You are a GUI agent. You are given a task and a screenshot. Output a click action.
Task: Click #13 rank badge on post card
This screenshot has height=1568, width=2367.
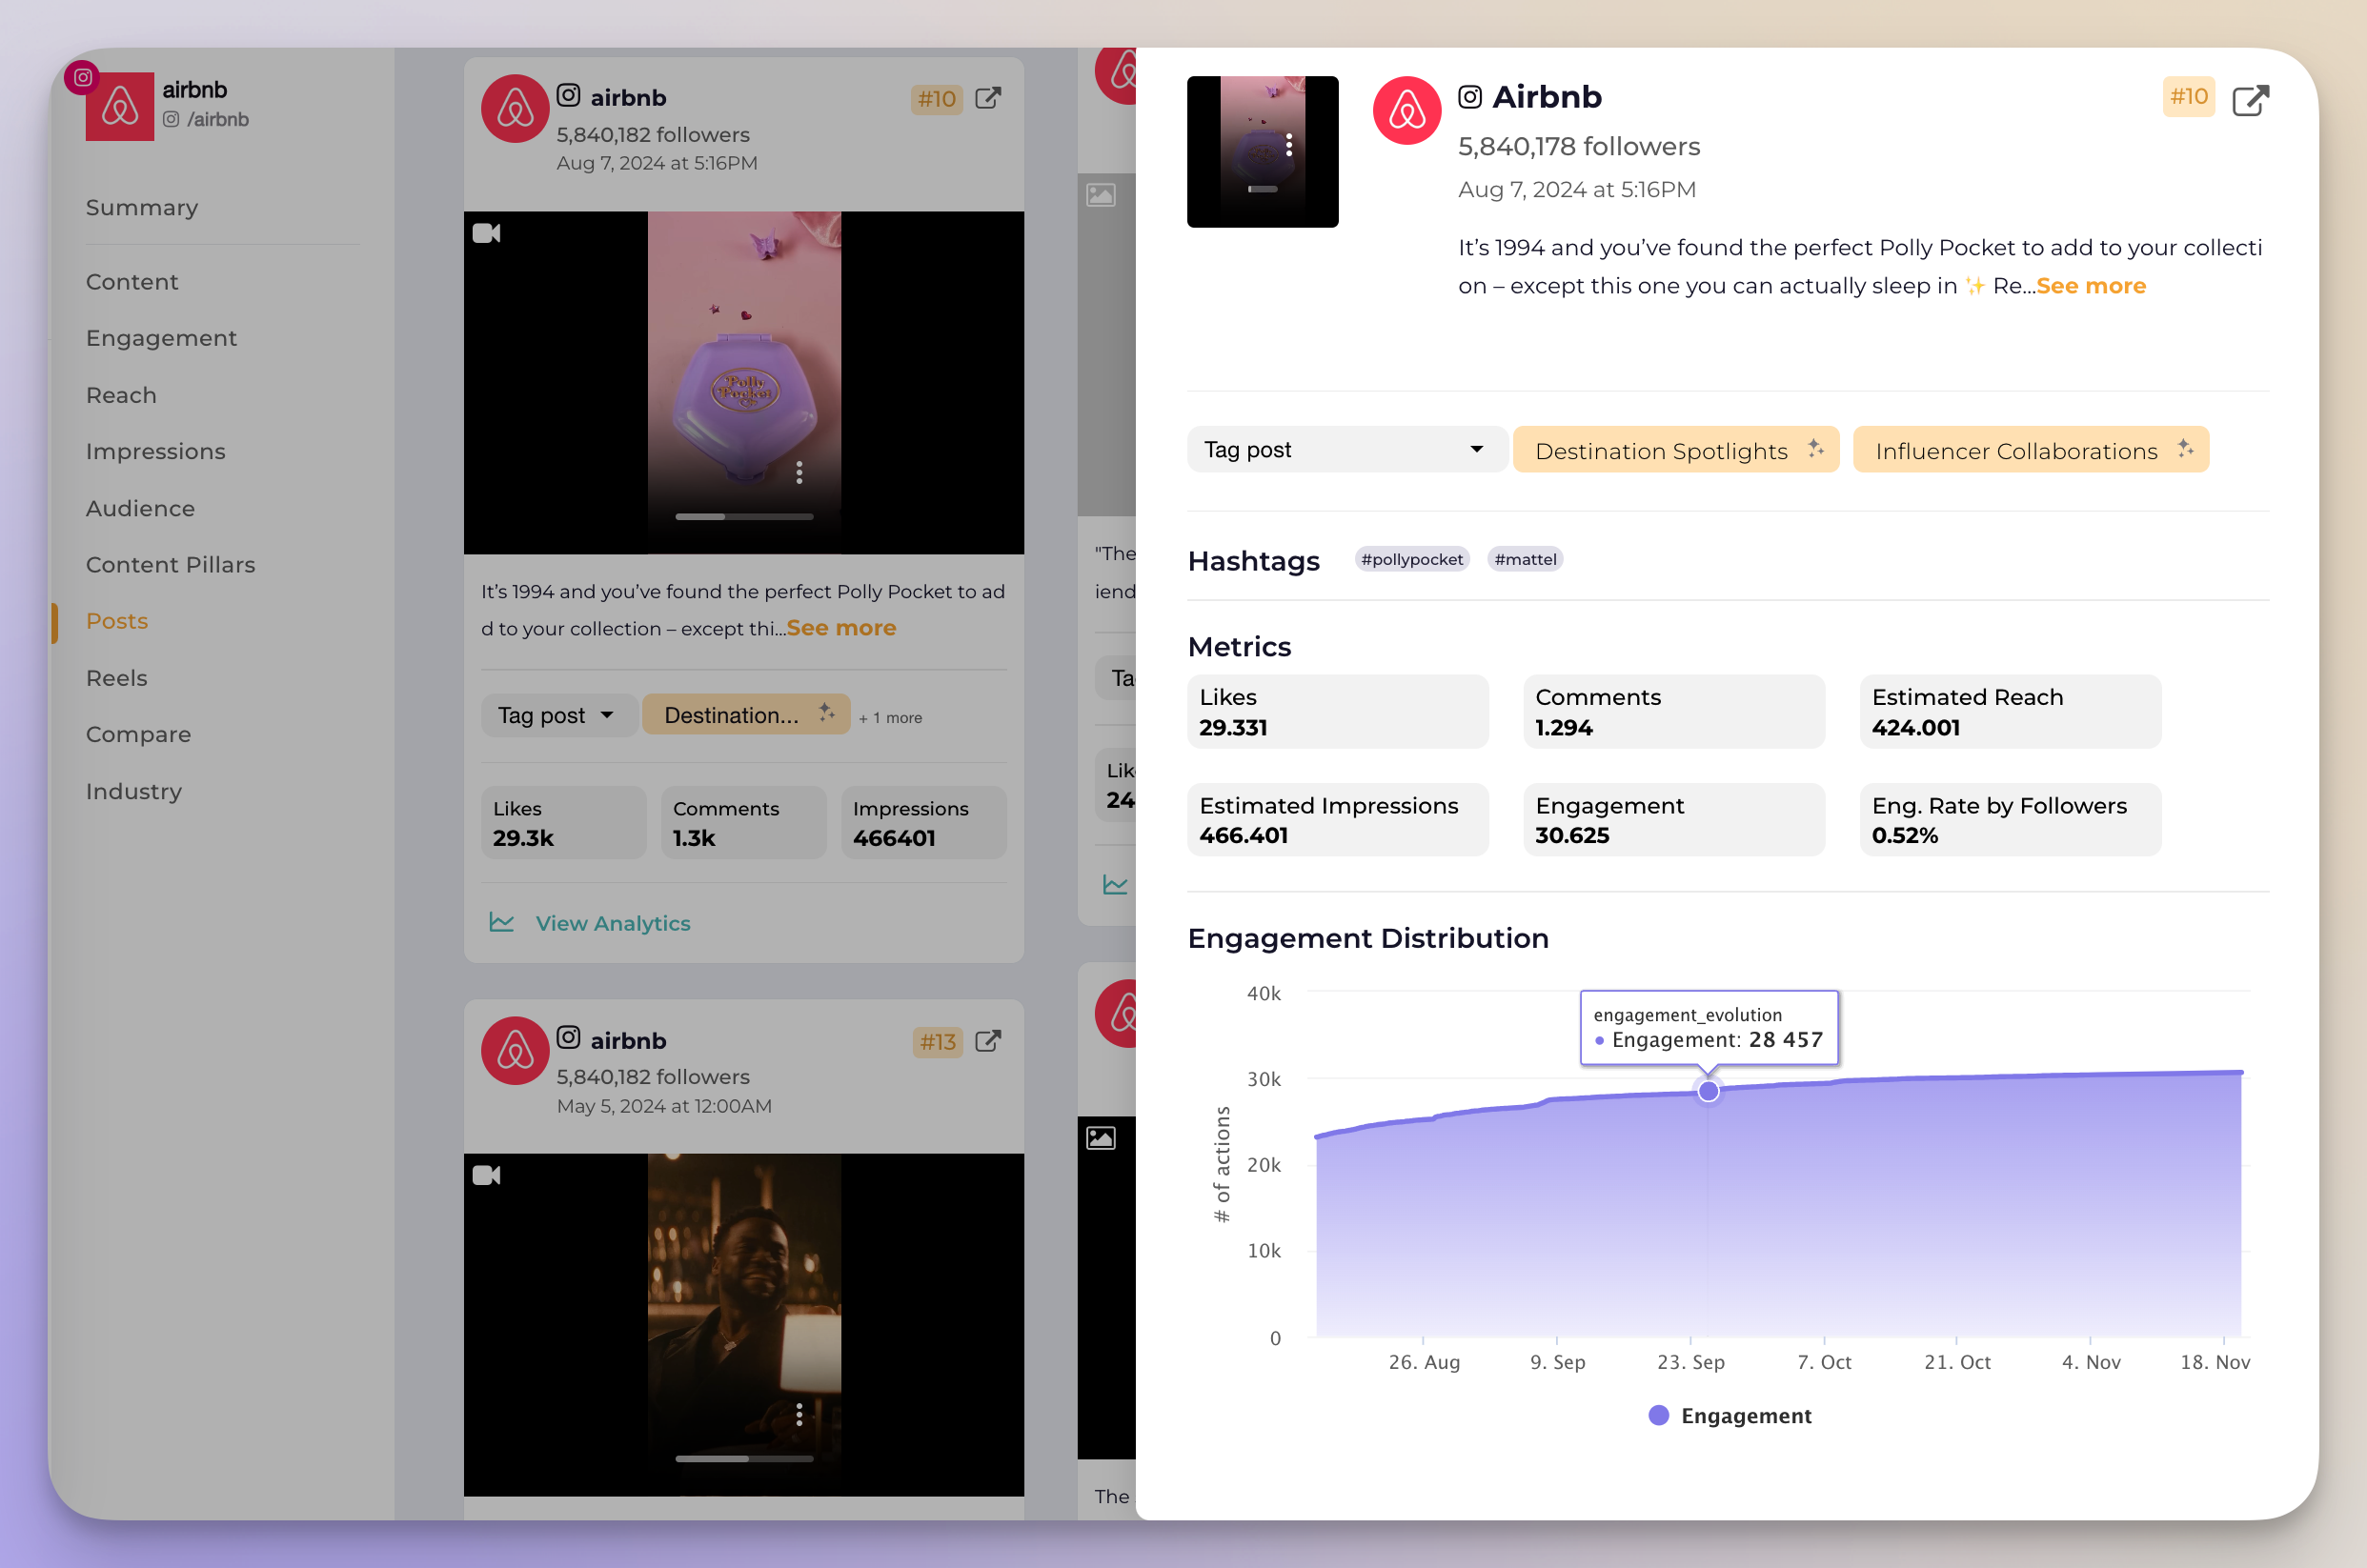coord(937,1042)
